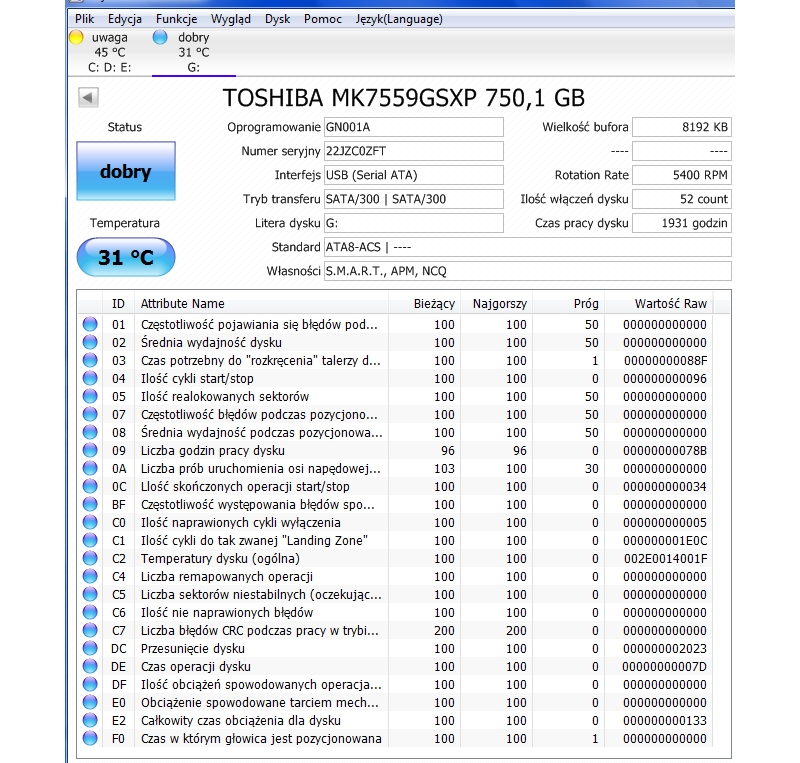Click the Najgorszy column header
Screen dimensions: 800x763
496,304
